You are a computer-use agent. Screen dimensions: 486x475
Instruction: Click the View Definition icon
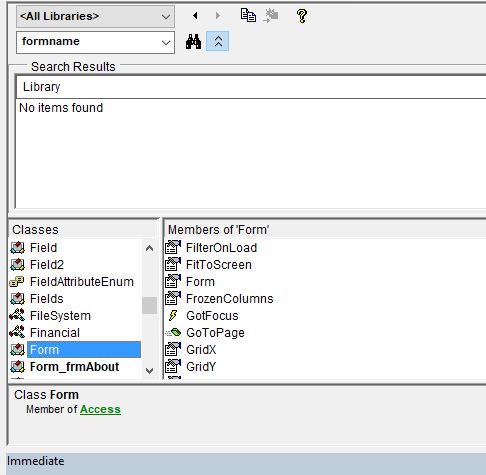click(271, 15)
